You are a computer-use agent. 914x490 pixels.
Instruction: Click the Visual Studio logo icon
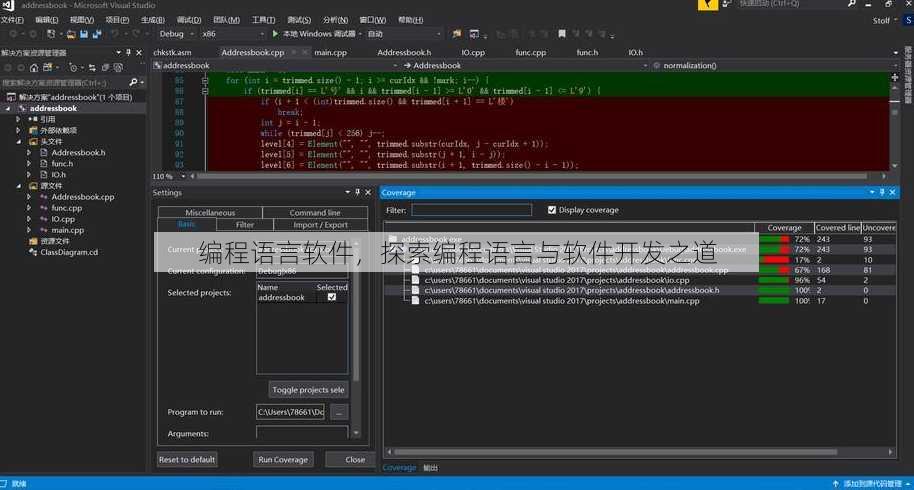tap(8, 5)
